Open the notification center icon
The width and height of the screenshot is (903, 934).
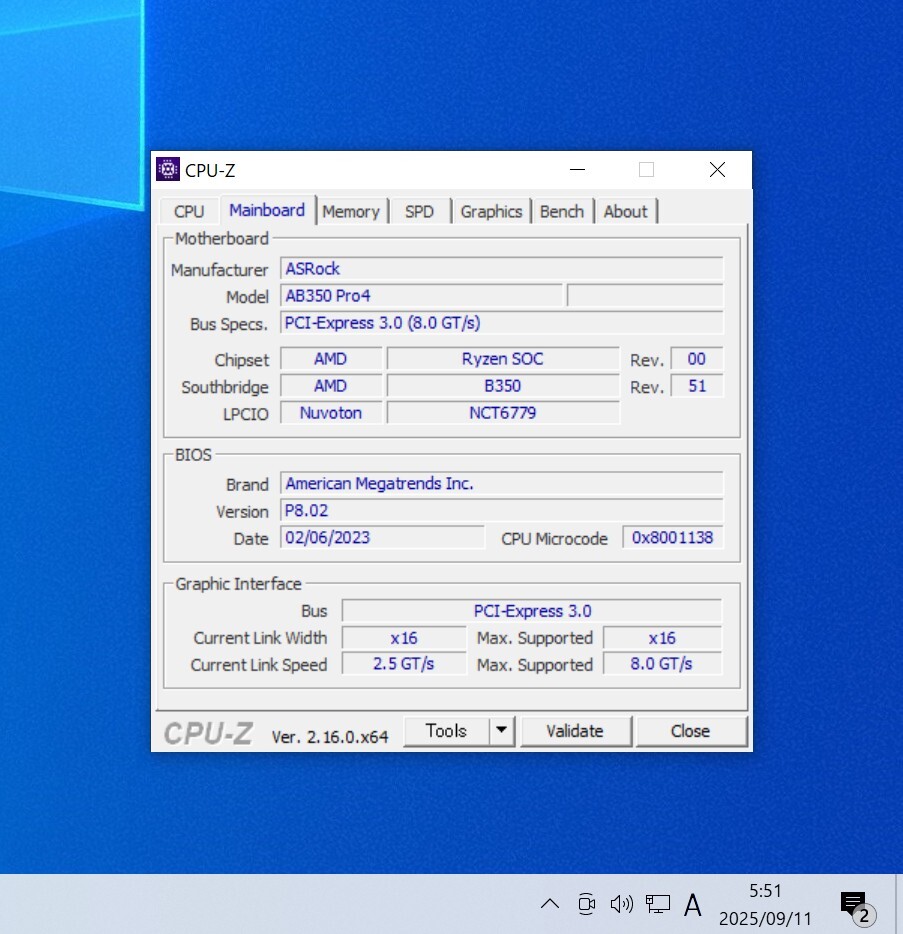pyautogui.click(x=858, y=907)
